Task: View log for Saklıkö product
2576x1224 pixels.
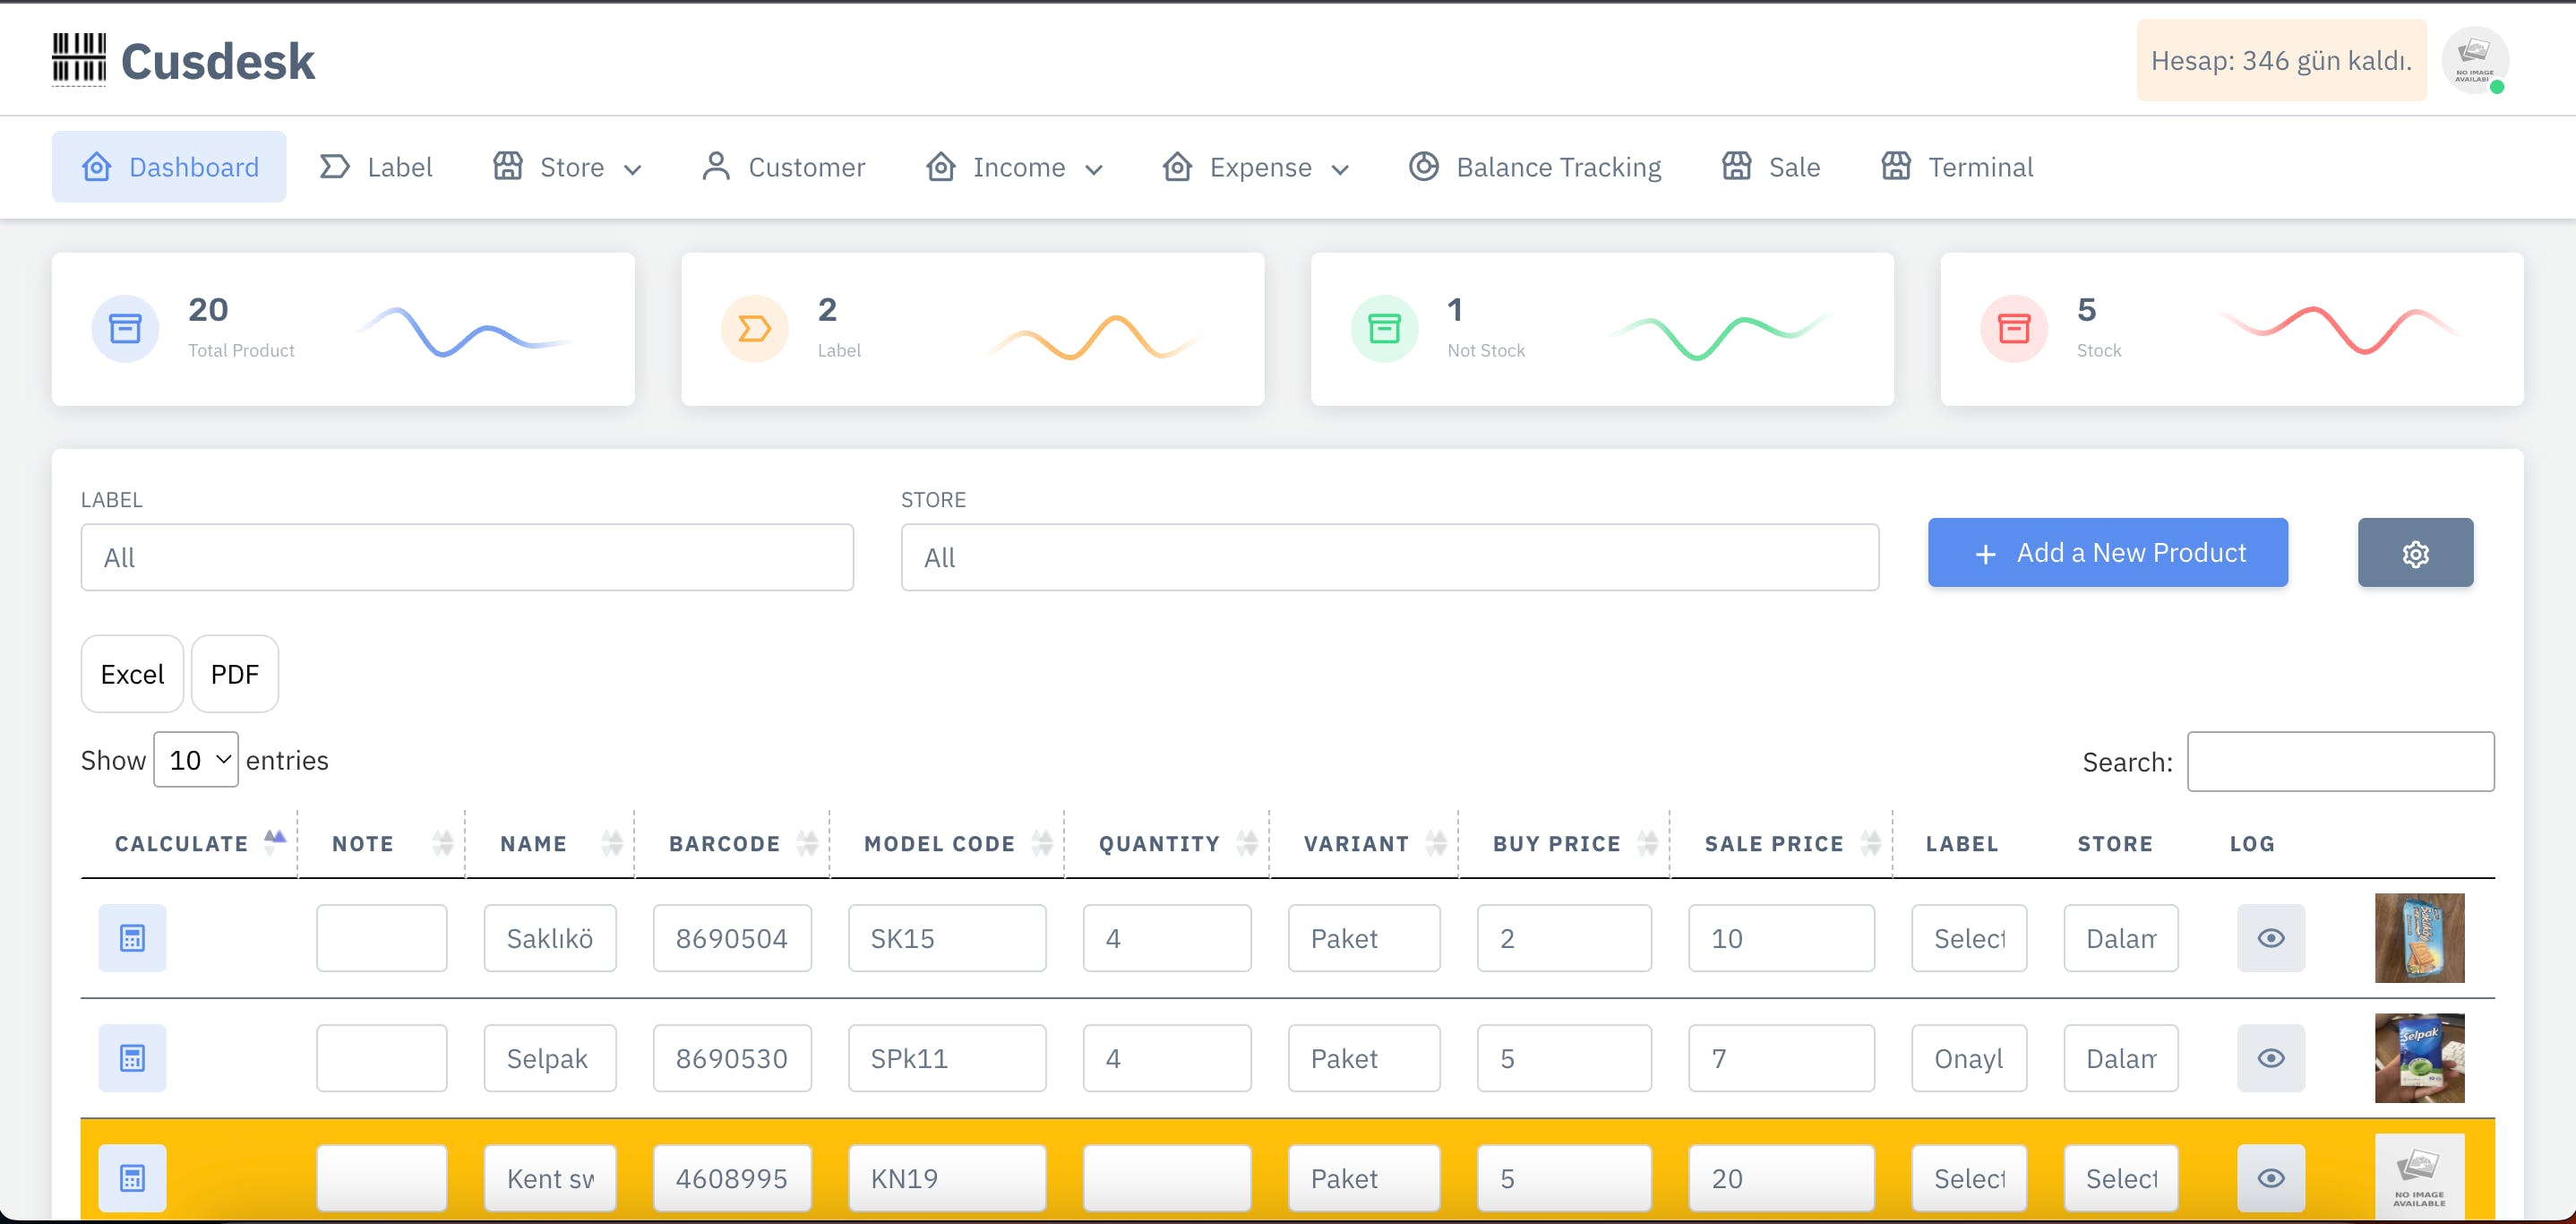Action: (2271, 938)
